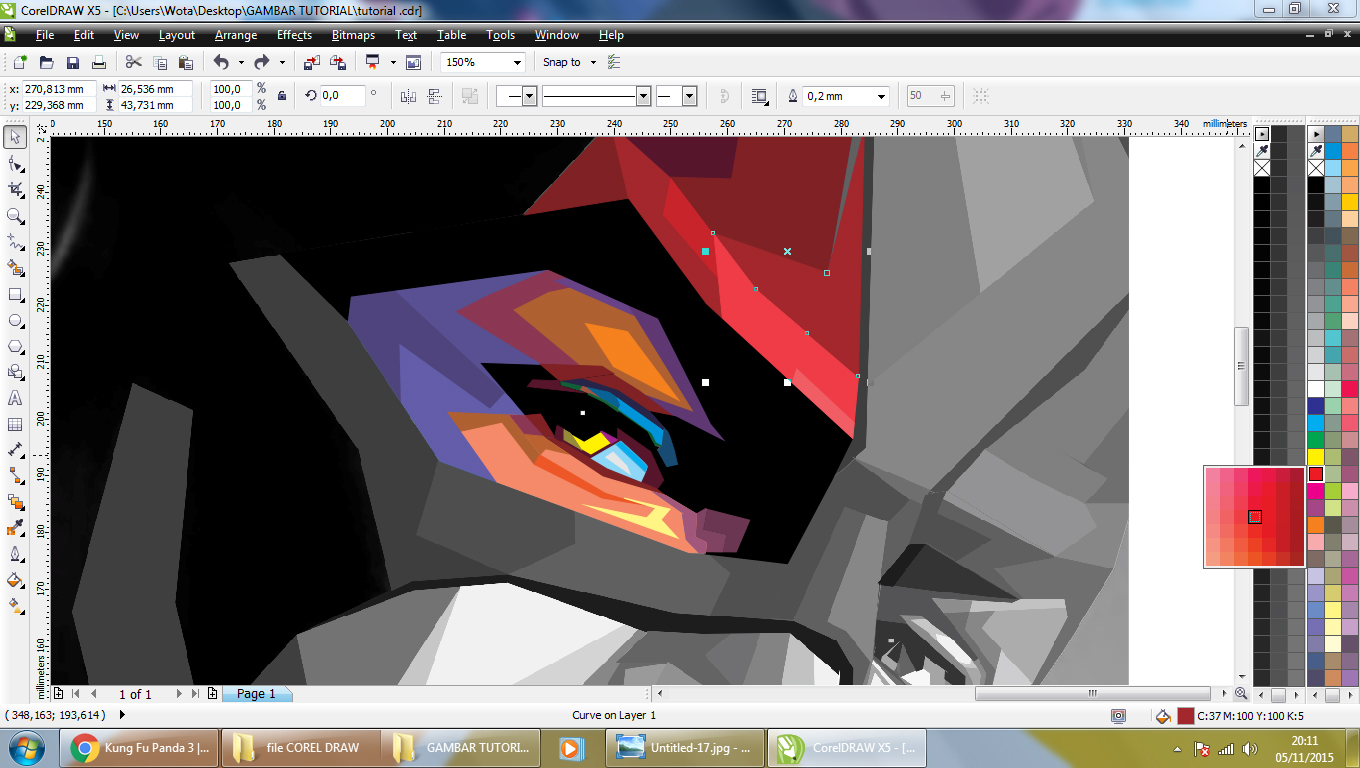
Task: Choose the yellow palette swatch
Action: (1316, 457)
